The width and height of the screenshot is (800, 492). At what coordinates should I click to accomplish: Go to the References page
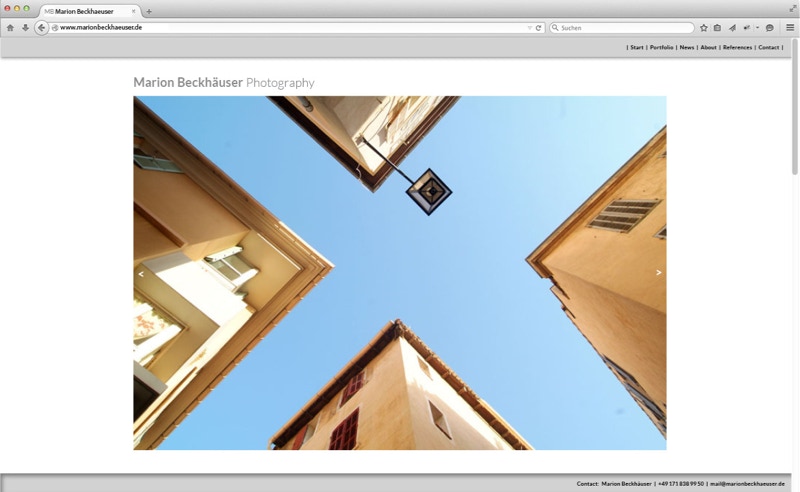point(737,47)
